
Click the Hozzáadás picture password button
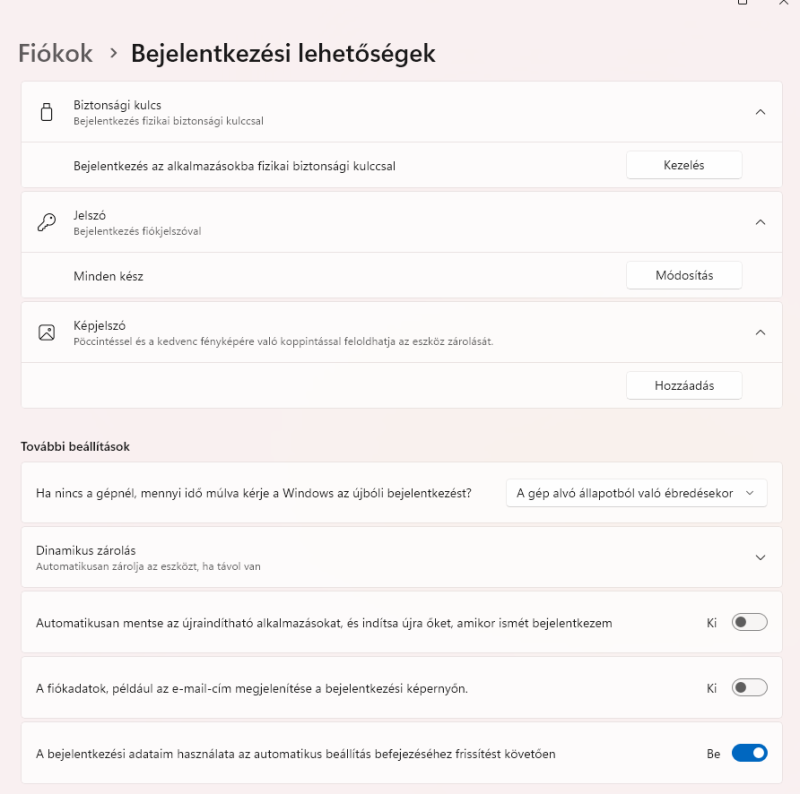684,385
